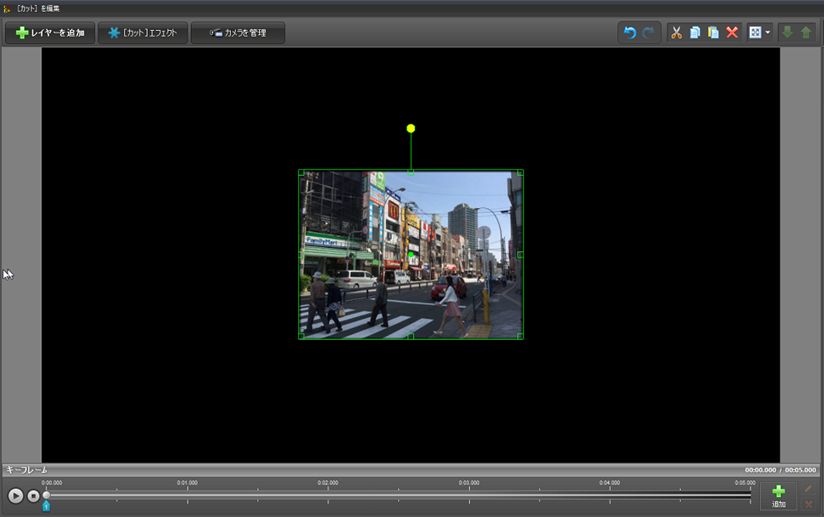Click keyframe marker 1 under the timeline
Image resolution: width=824 pixels, height=517 pixels.
46,507
